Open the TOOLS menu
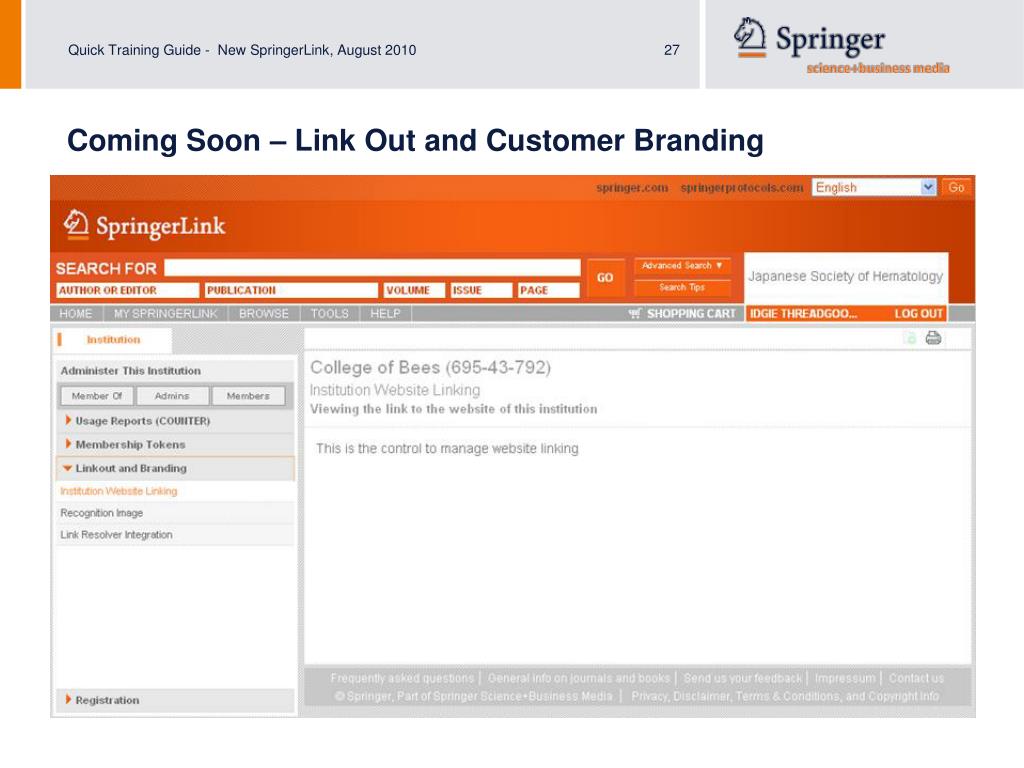The image size is (1024, 768). click(329, 313)
